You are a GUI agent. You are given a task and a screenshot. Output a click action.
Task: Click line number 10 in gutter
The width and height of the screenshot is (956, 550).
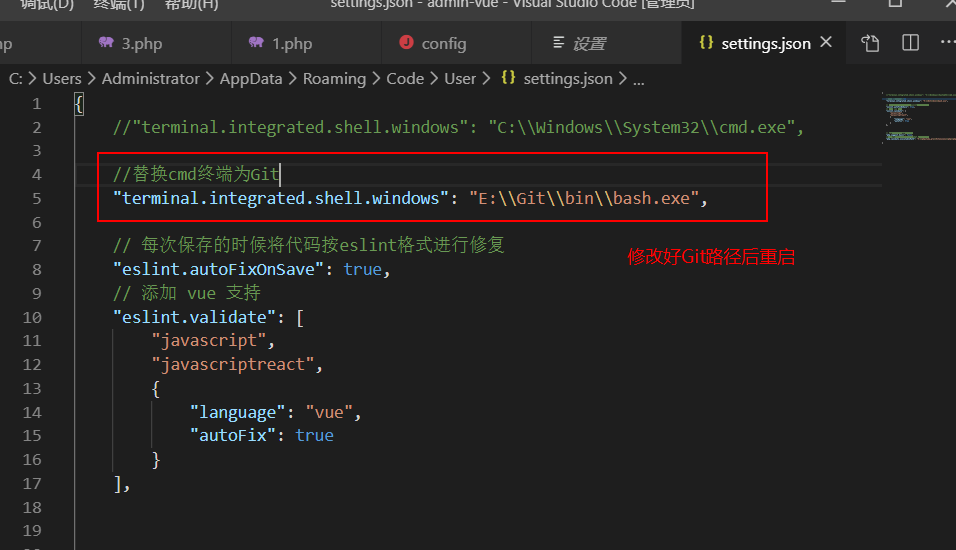(x=32, y=318)
